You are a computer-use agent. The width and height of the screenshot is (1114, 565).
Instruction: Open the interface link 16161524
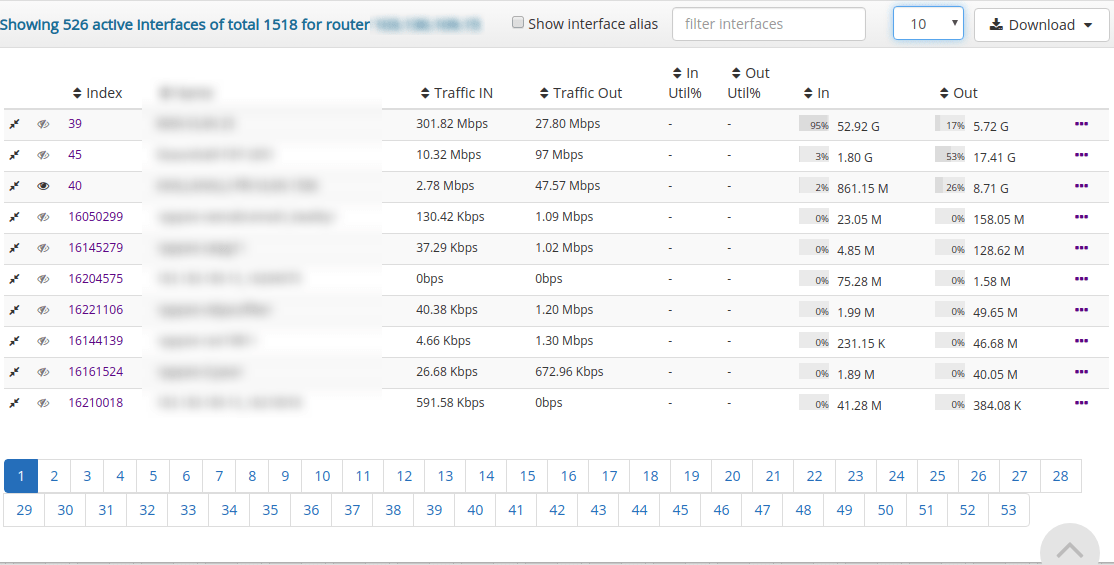tap(96, 372)
